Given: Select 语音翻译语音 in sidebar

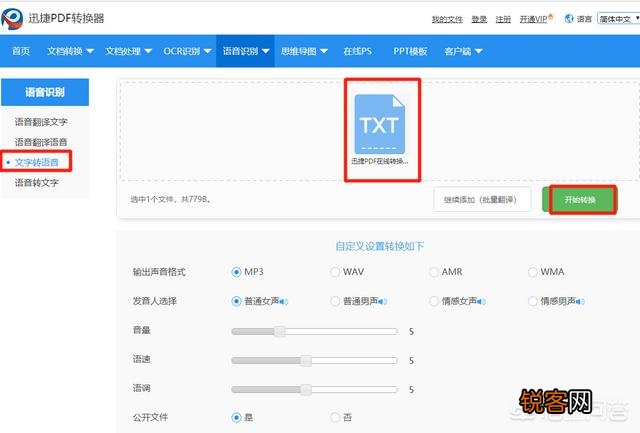Looking at the screenshot, I should [x=41, y=142].
